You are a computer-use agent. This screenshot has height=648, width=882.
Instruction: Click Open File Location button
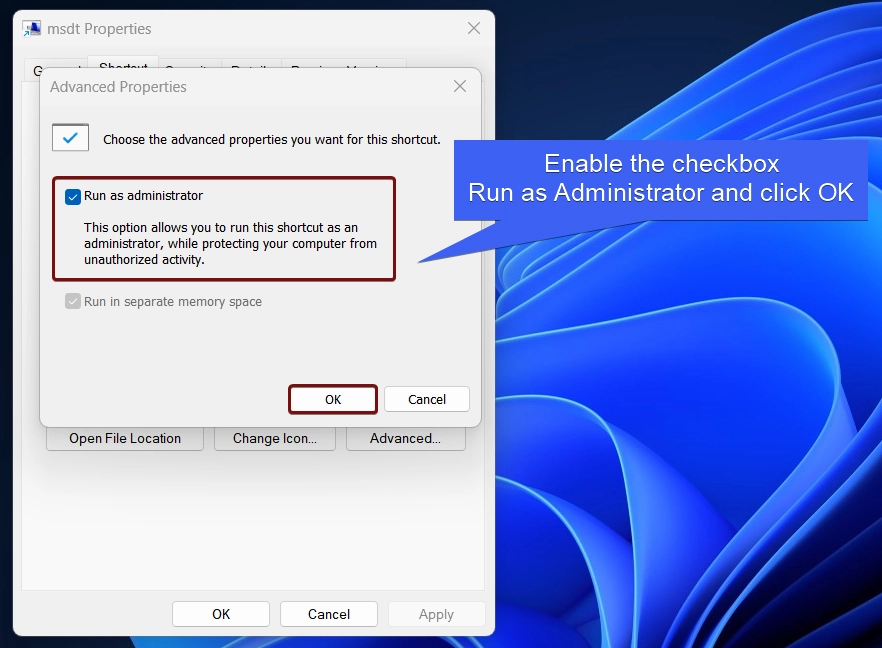(x=125, y=439)
